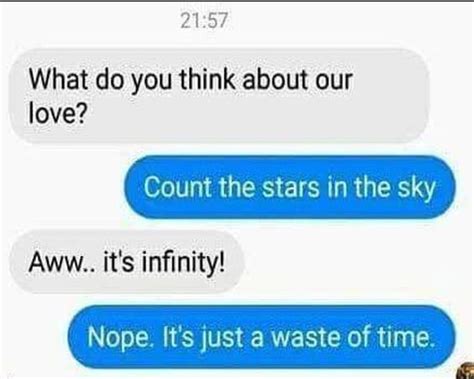Select the "What do you think about our love?" message
This screenshot has height=379, width=474.
coord(219,96)
